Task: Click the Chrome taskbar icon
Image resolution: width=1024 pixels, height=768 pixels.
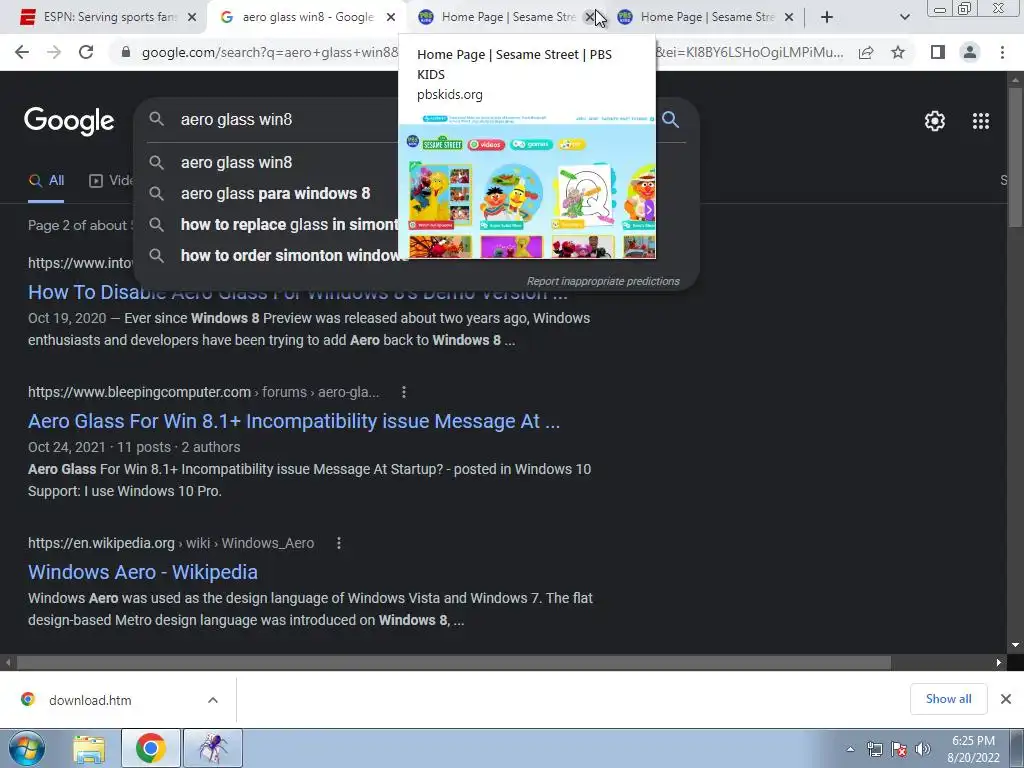Action: (150, 749)
